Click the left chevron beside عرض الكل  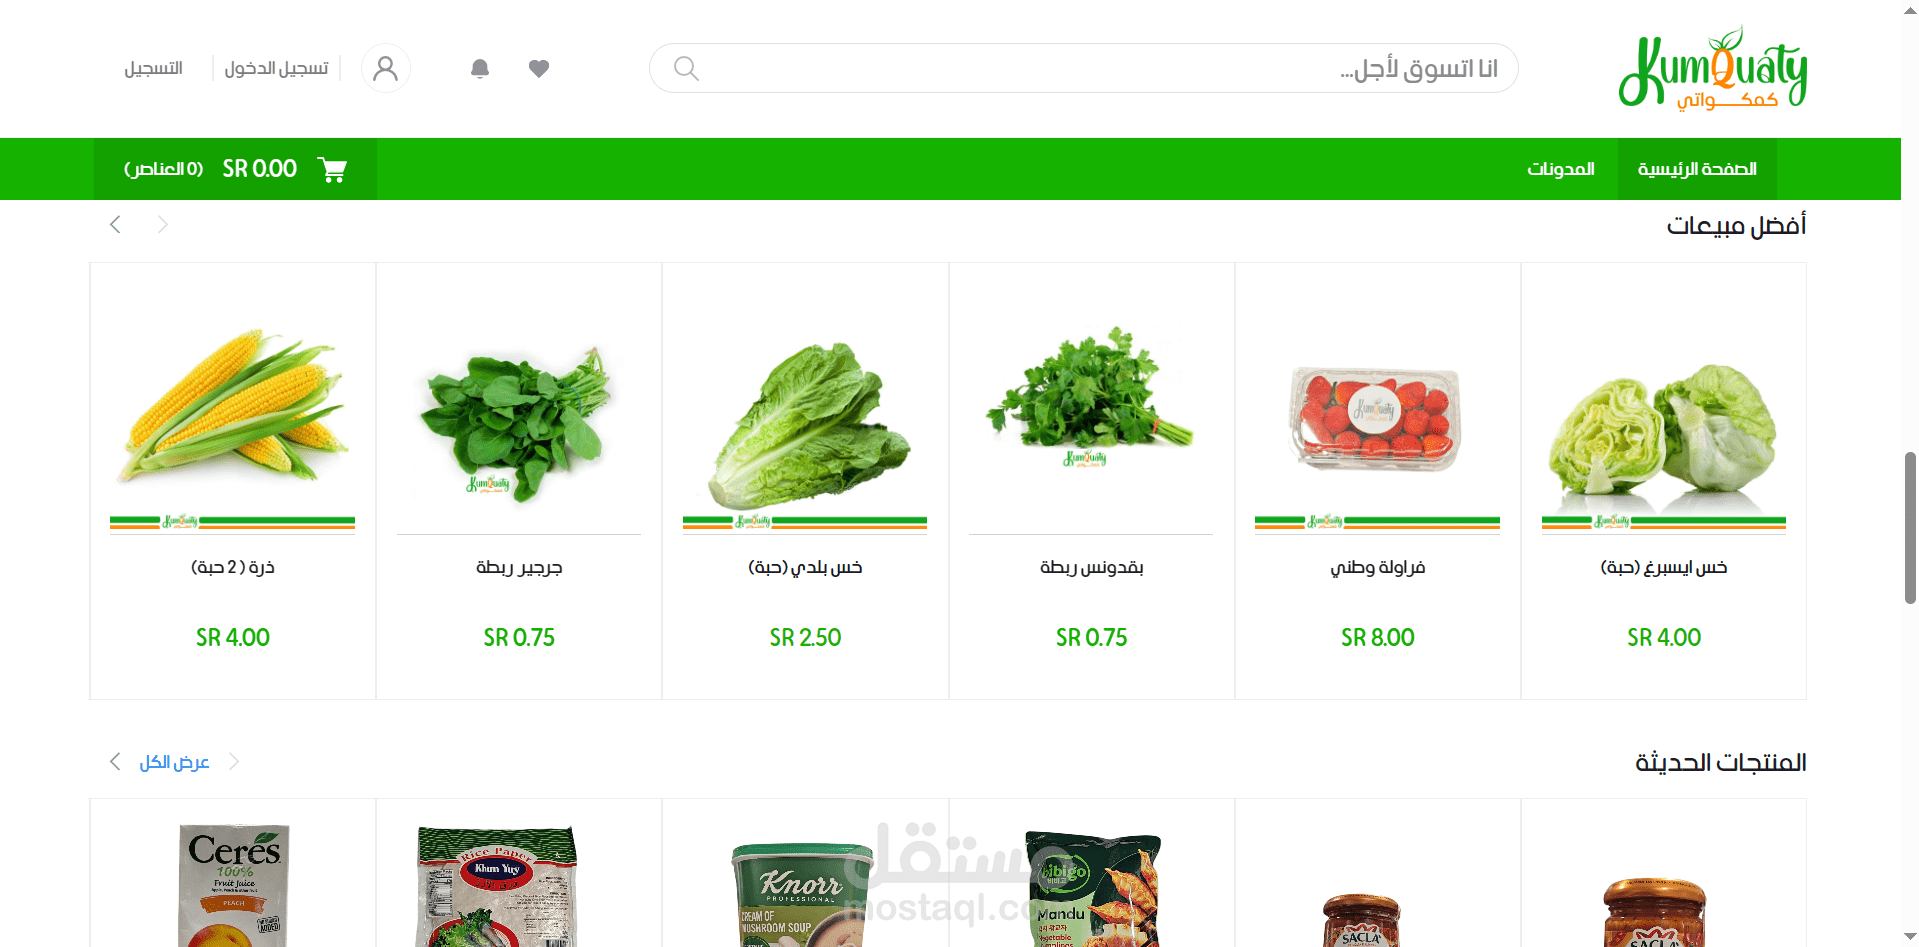click(115, 762)
